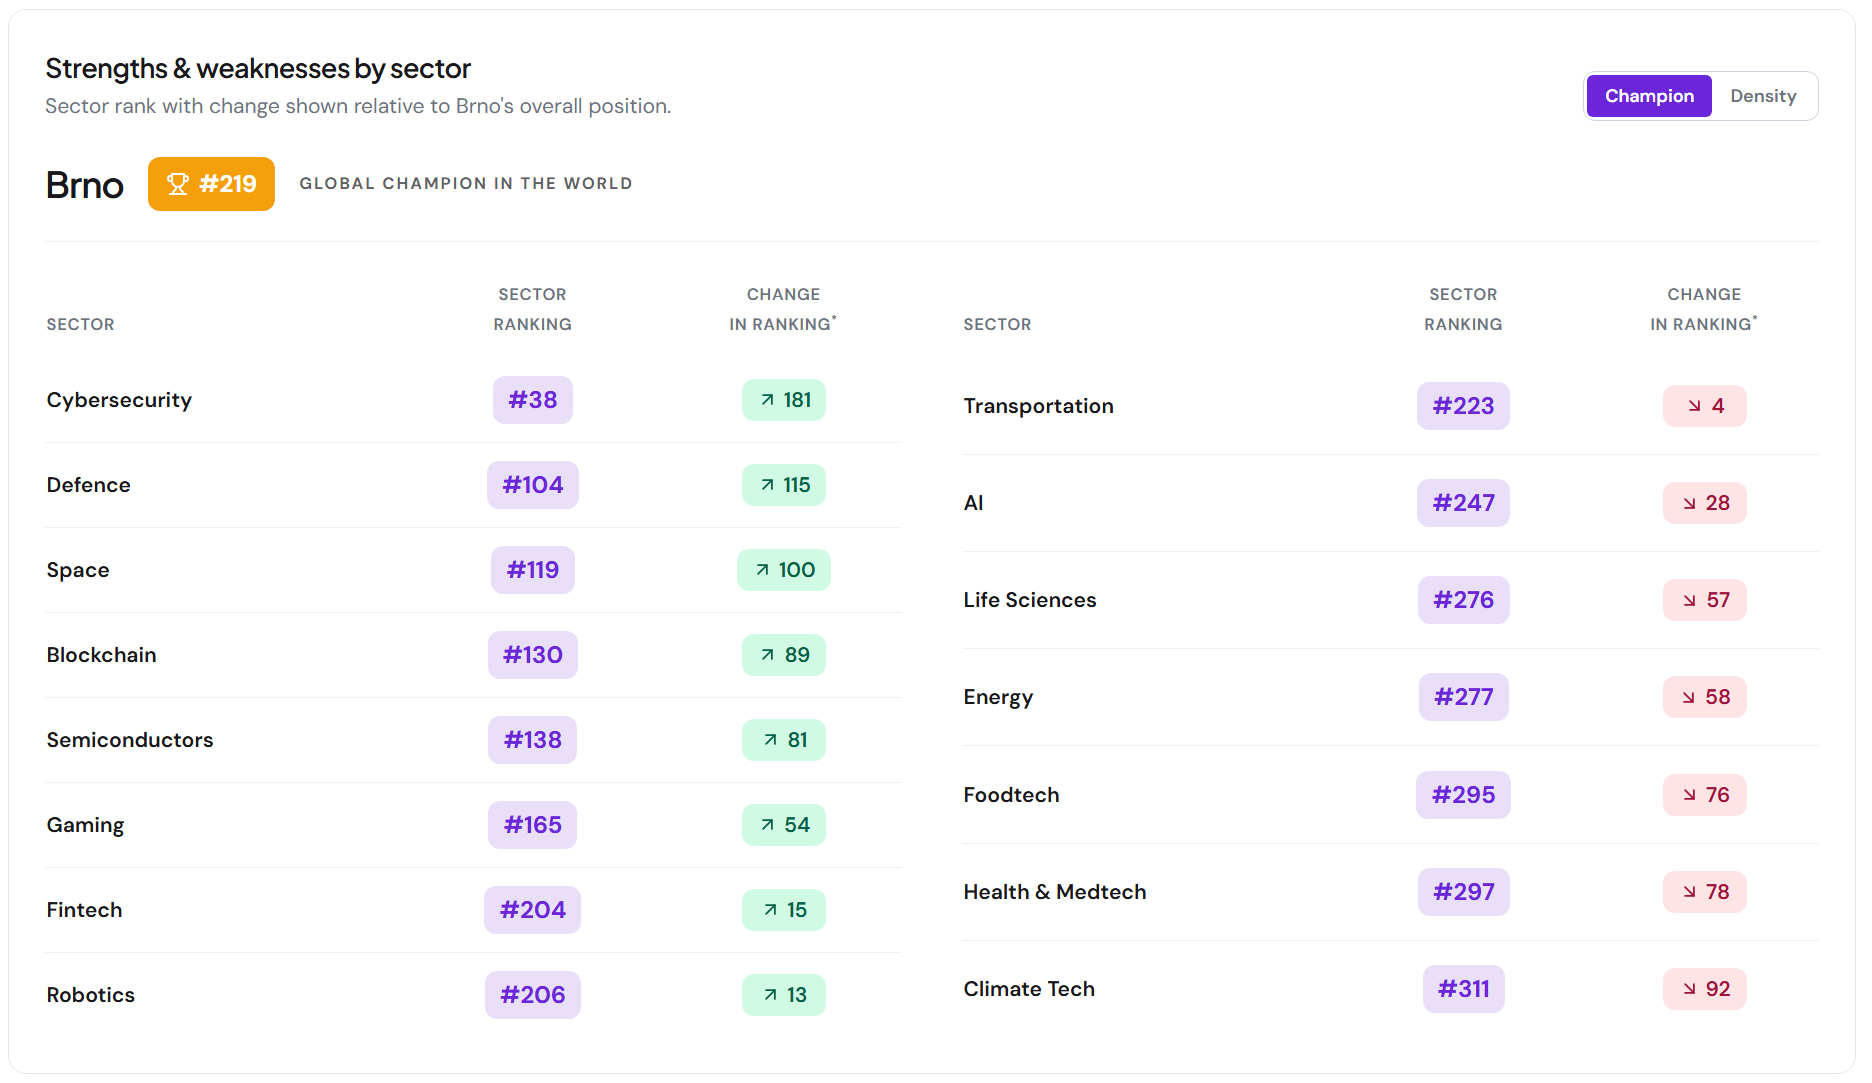Click the Brno city heading
Image resolution: width=1872 pixels, height=1083 pixels.
tap(85, 185)
